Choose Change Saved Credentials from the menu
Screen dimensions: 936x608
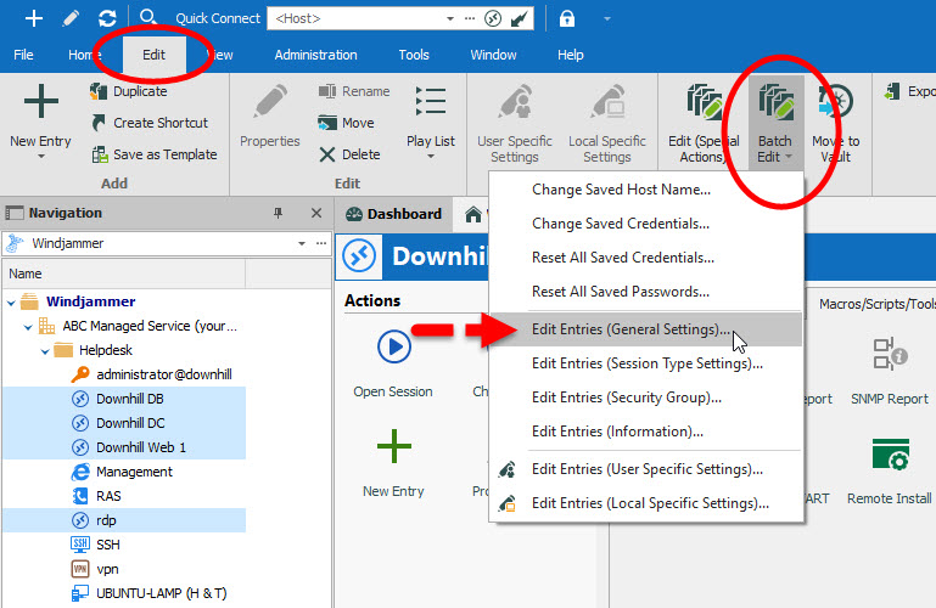click(620, 223)
